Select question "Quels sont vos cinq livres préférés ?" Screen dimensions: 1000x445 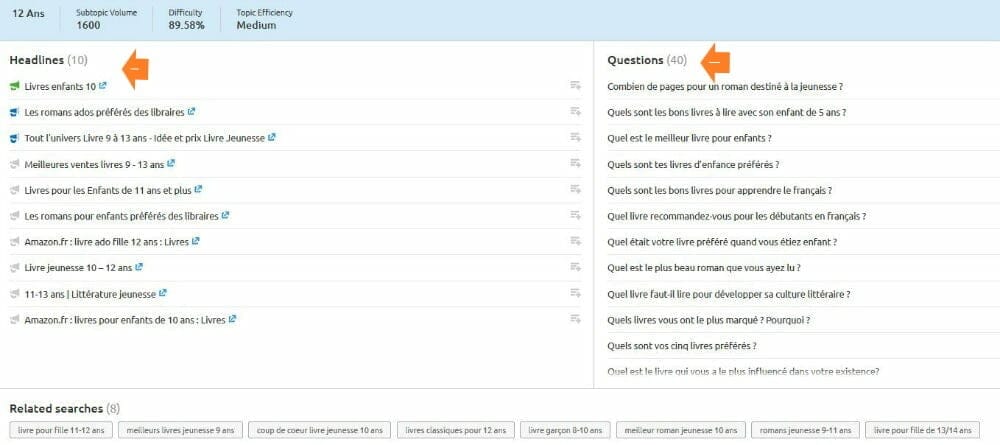[681, 346]
